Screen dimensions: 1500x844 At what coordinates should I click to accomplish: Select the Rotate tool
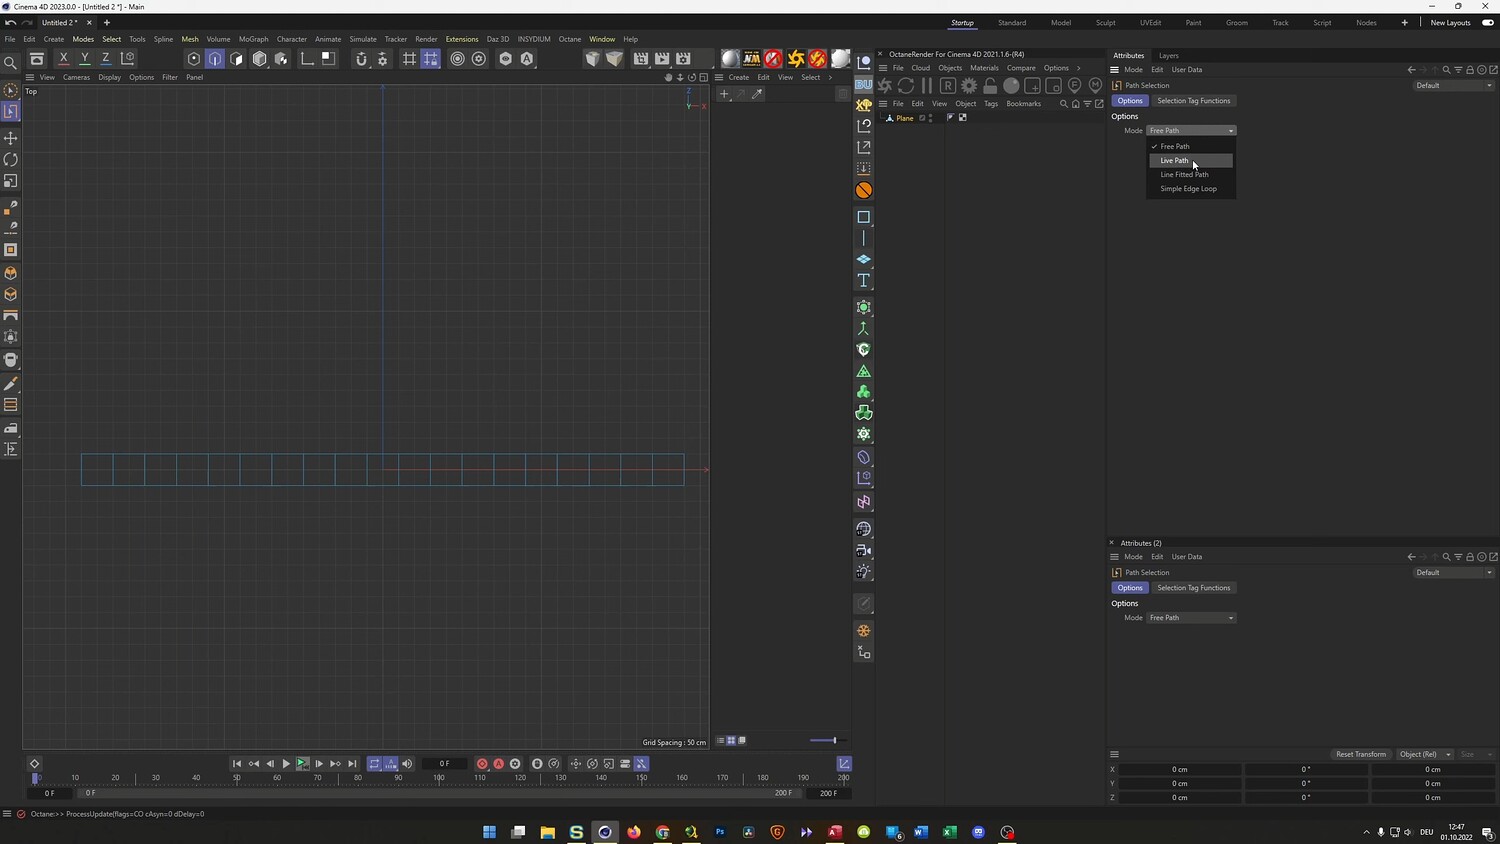[x=11, y=160]
